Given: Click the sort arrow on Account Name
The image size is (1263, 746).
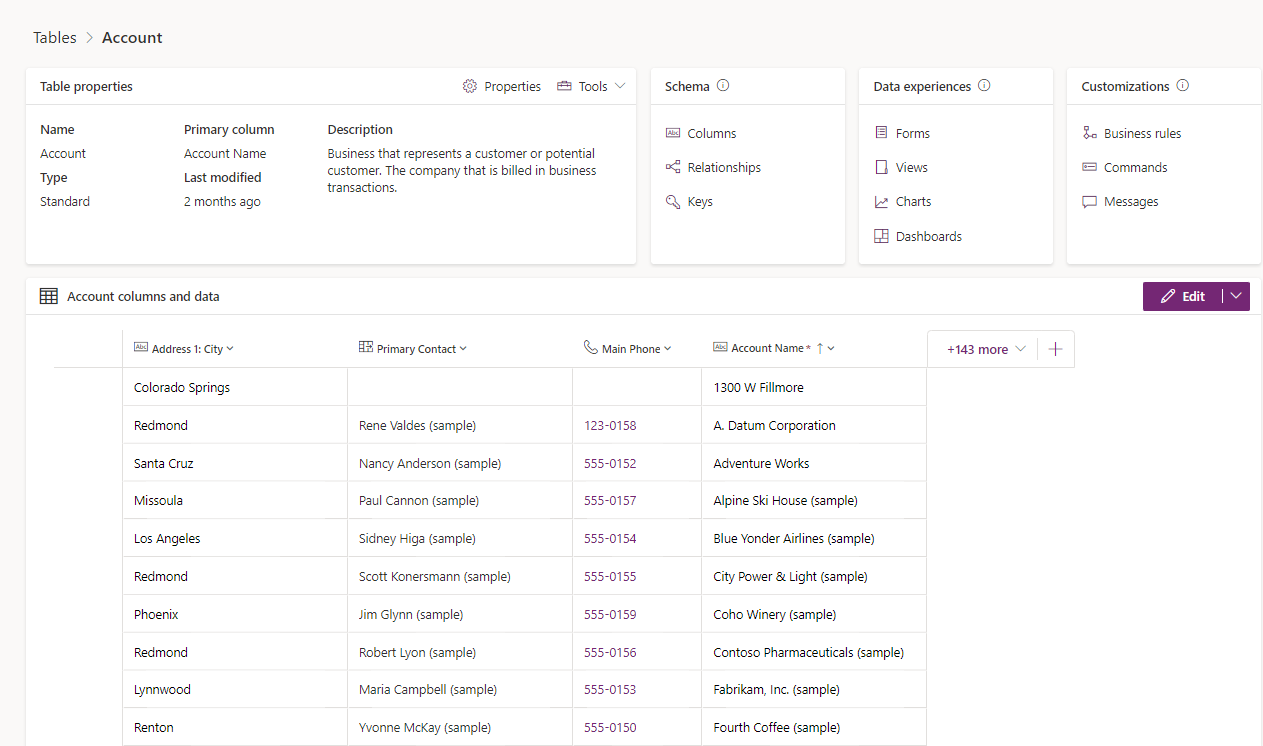Looking at the screenshot, I should point(820,348).
